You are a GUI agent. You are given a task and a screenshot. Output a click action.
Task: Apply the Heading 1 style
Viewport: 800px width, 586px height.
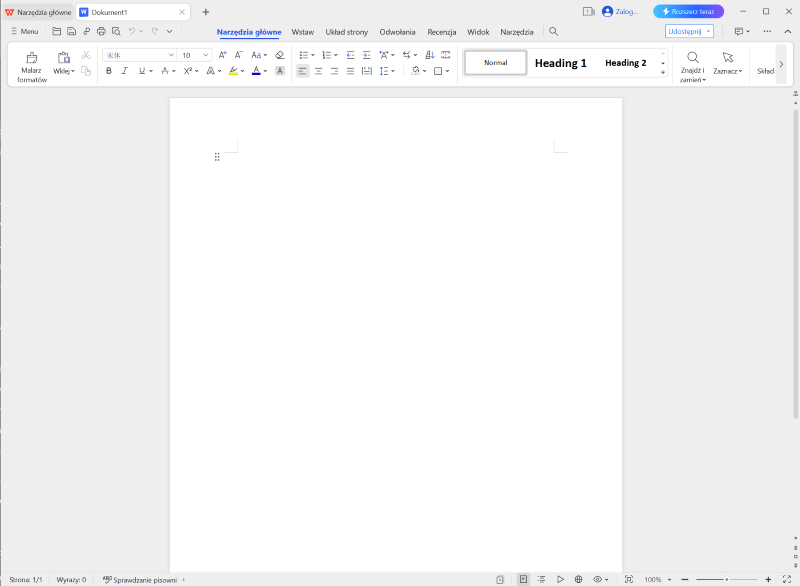coord(560,62)
